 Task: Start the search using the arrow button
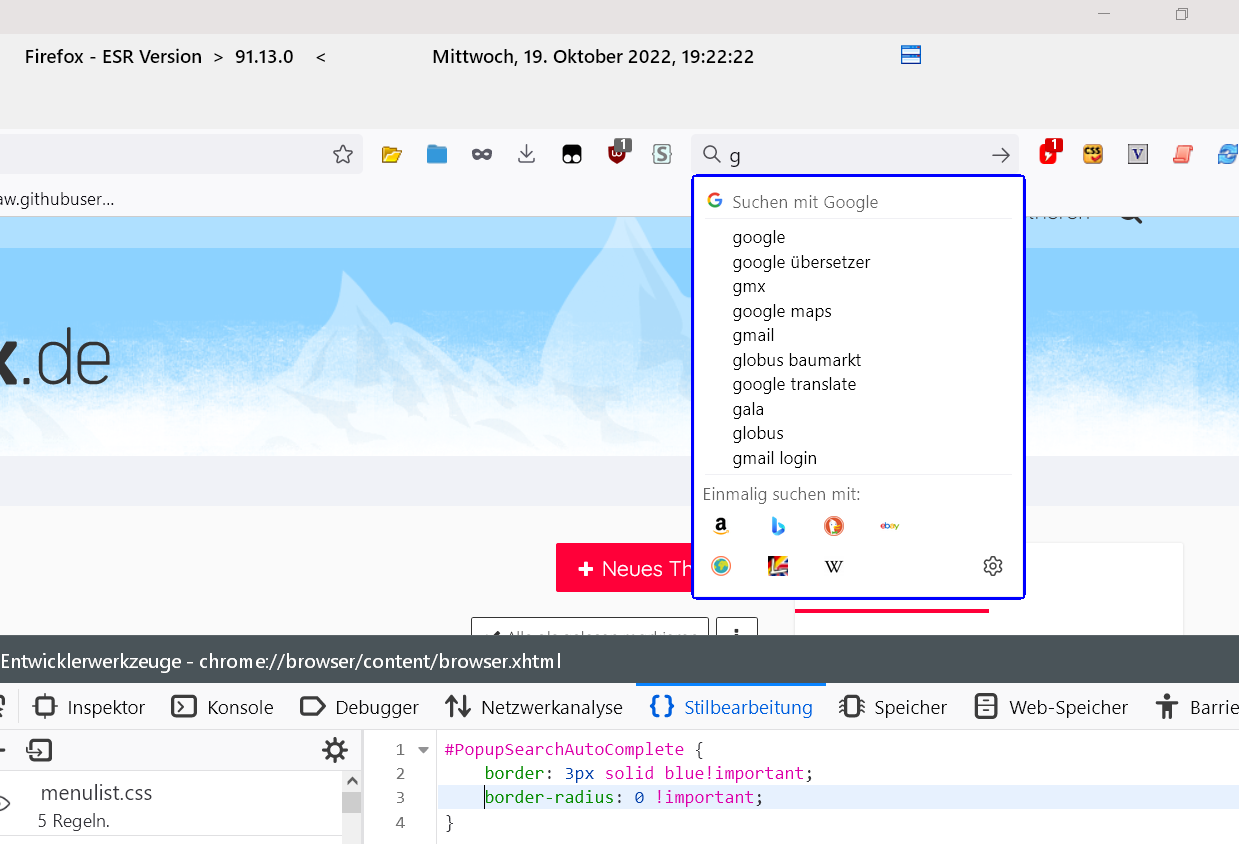point(1000,155)
